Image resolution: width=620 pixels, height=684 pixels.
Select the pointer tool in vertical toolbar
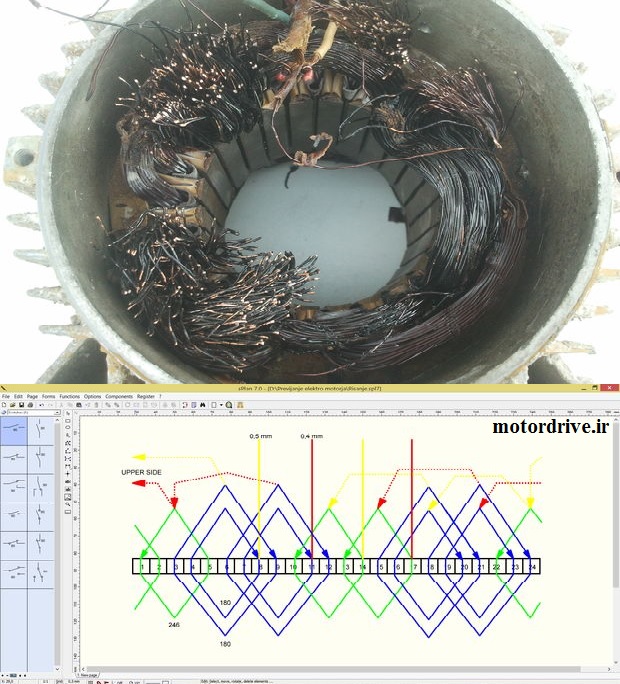click(x=68, y=414)
